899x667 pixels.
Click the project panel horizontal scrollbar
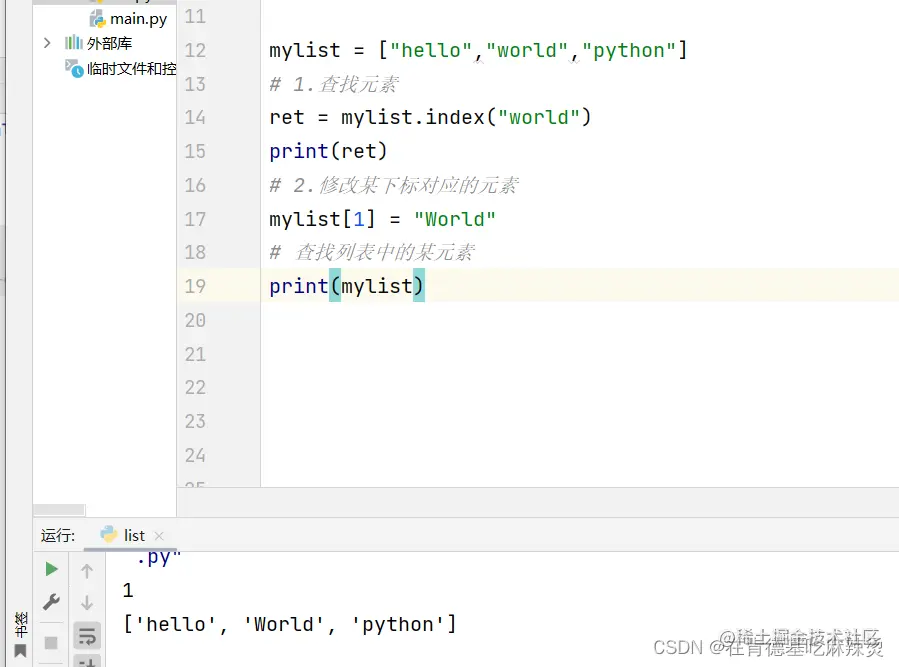click(x=59, y=510)
